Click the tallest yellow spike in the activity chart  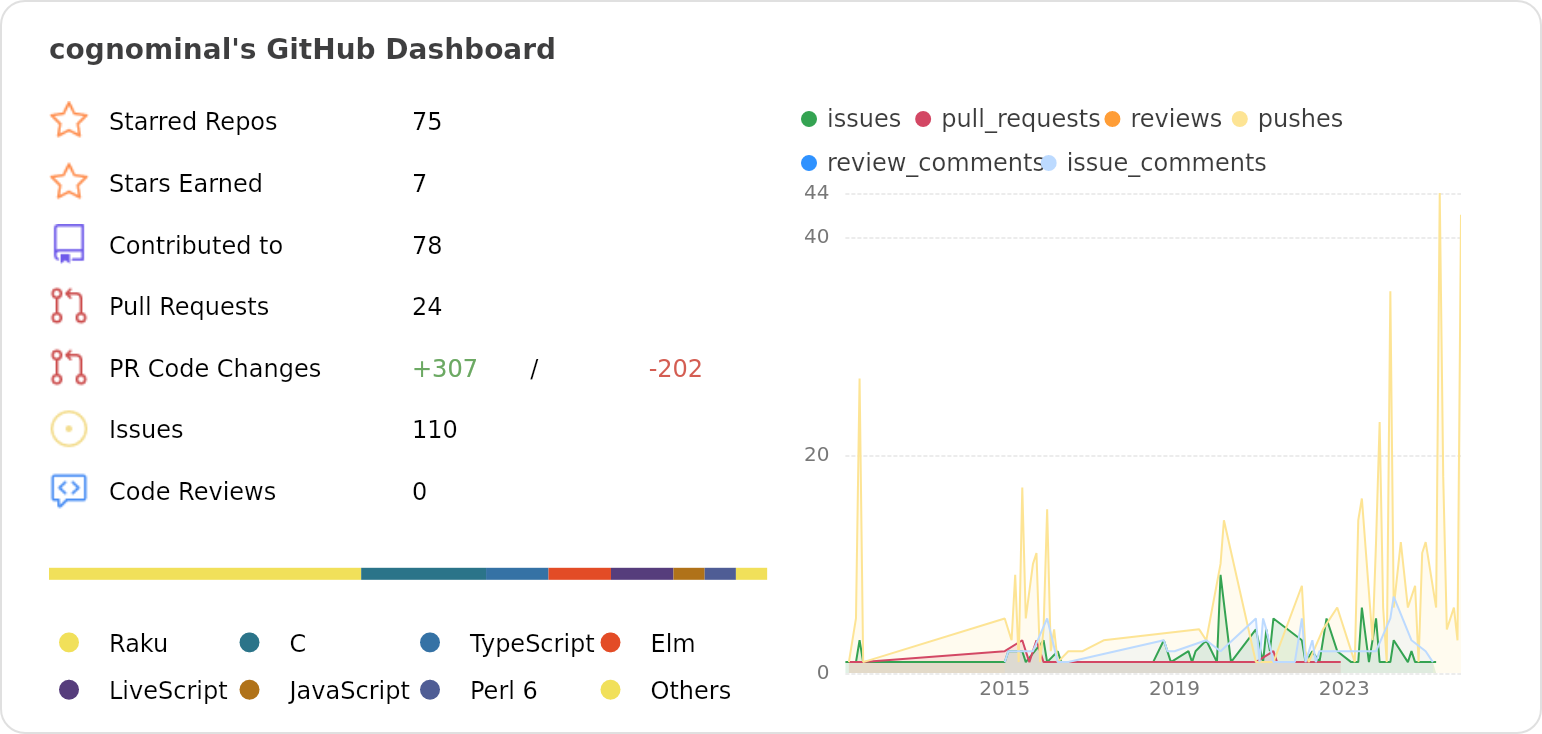(1440, 200)
